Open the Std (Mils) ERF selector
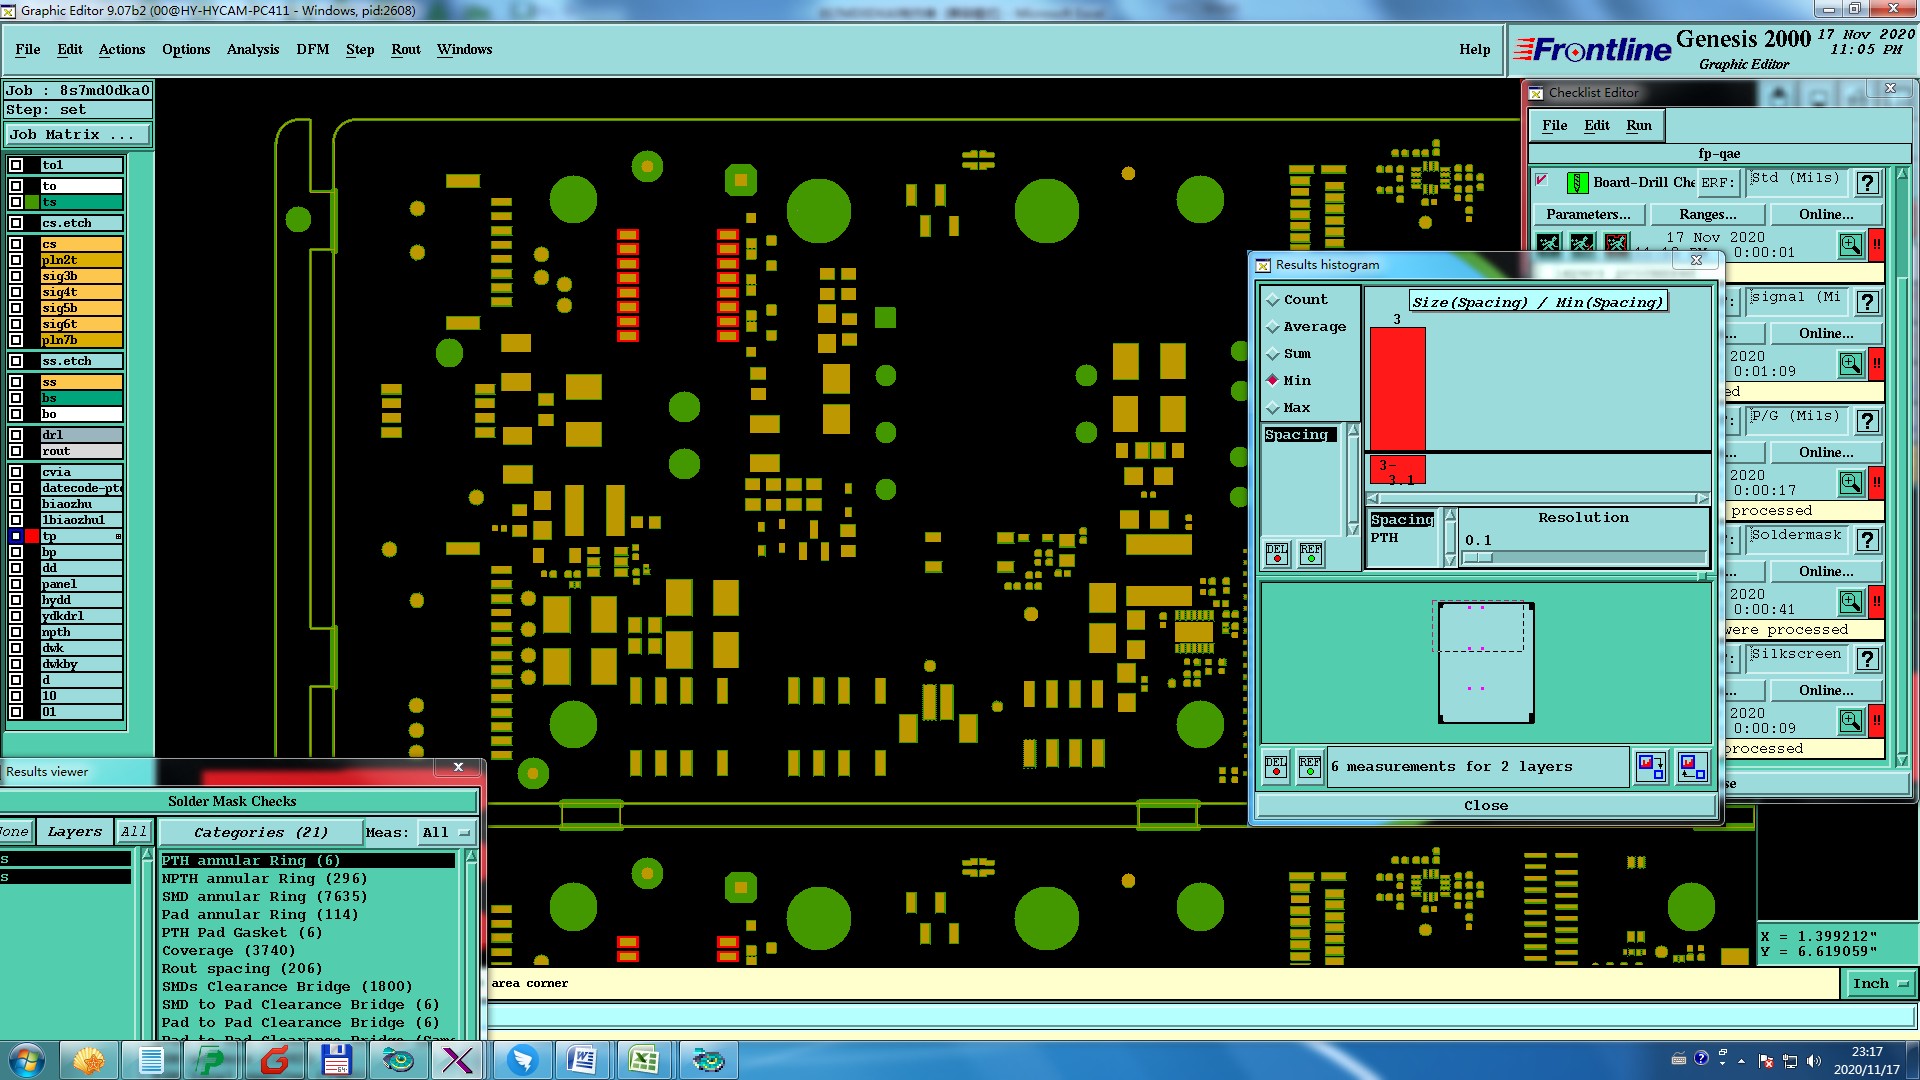The image size is (1920, 1080). (x=1795, y=180)
